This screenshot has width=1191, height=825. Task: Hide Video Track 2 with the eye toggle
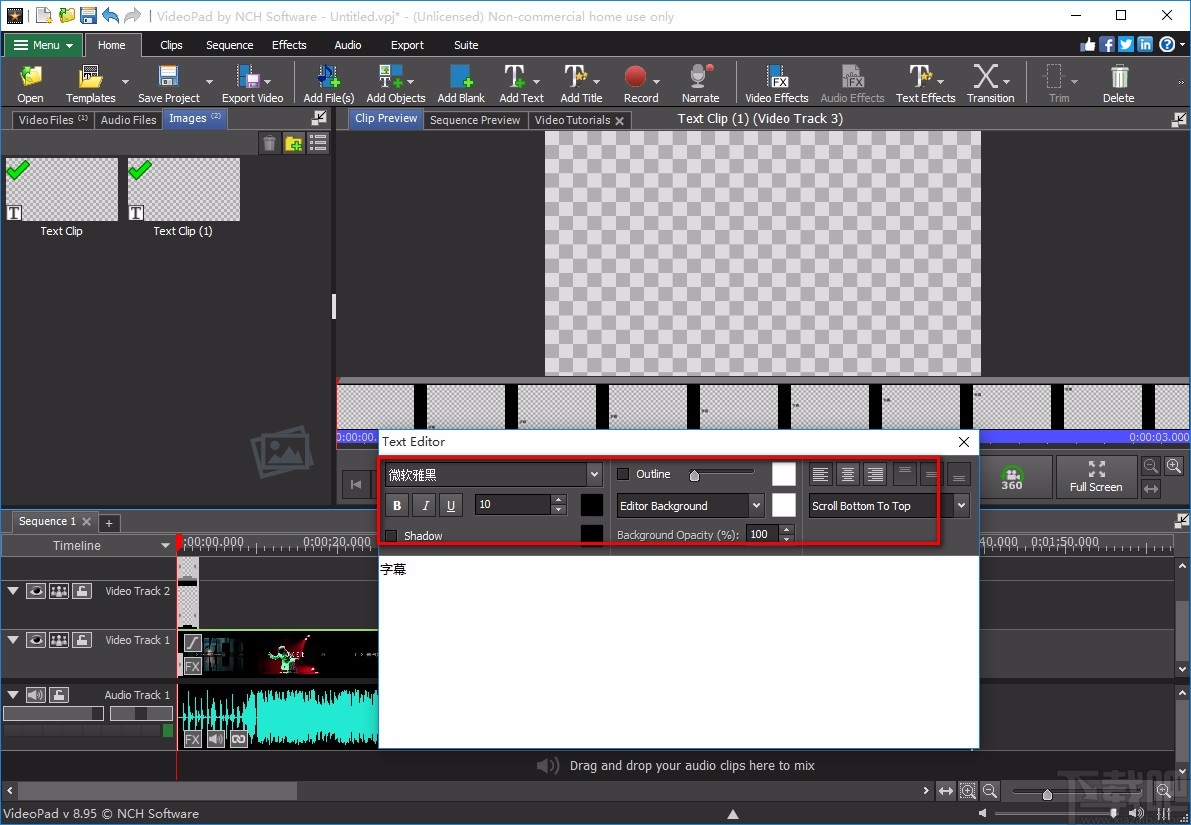36,591
